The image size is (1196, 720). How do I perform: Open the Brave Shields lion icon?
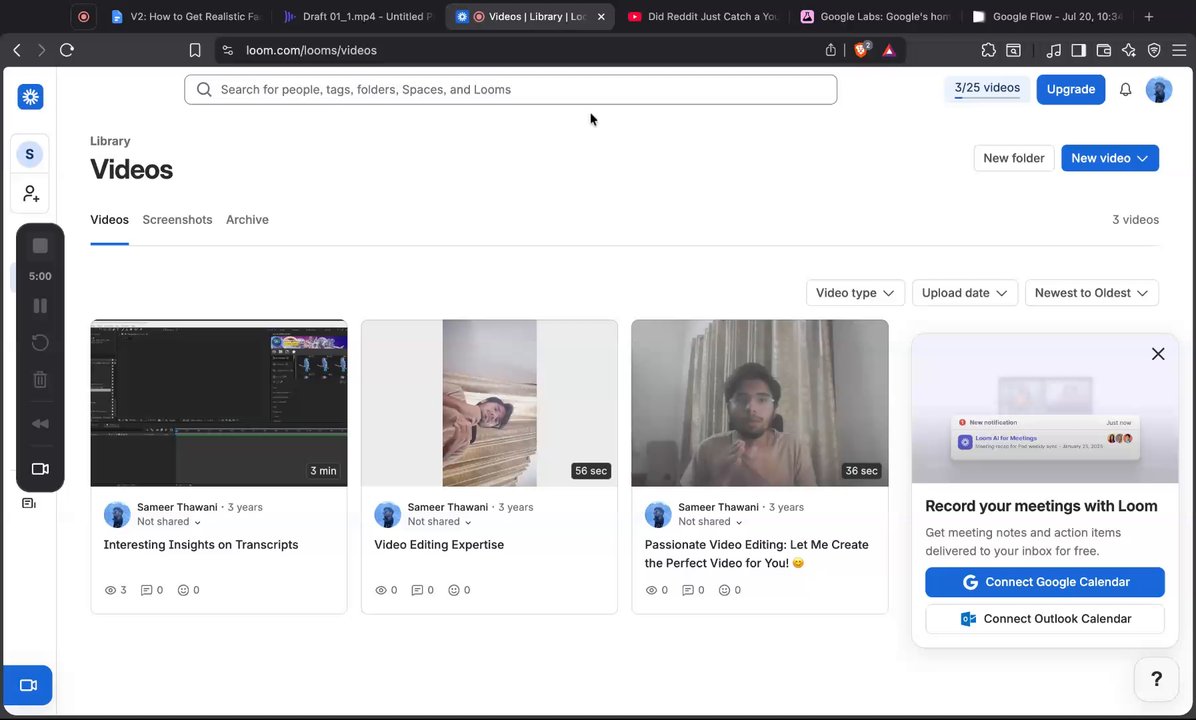click(x=862, y=50)
